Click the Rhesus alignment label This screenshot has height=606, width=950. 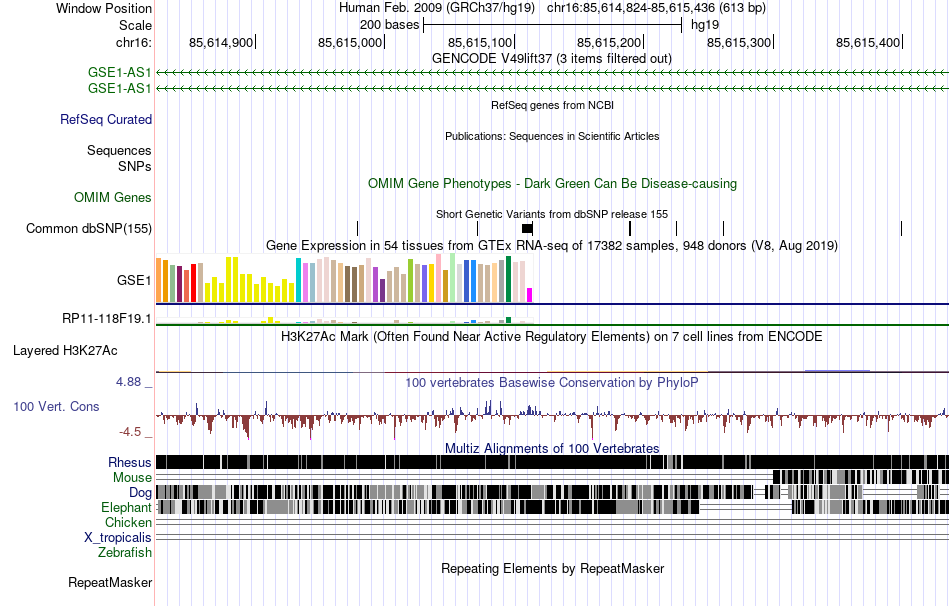[x=130, y=462]
